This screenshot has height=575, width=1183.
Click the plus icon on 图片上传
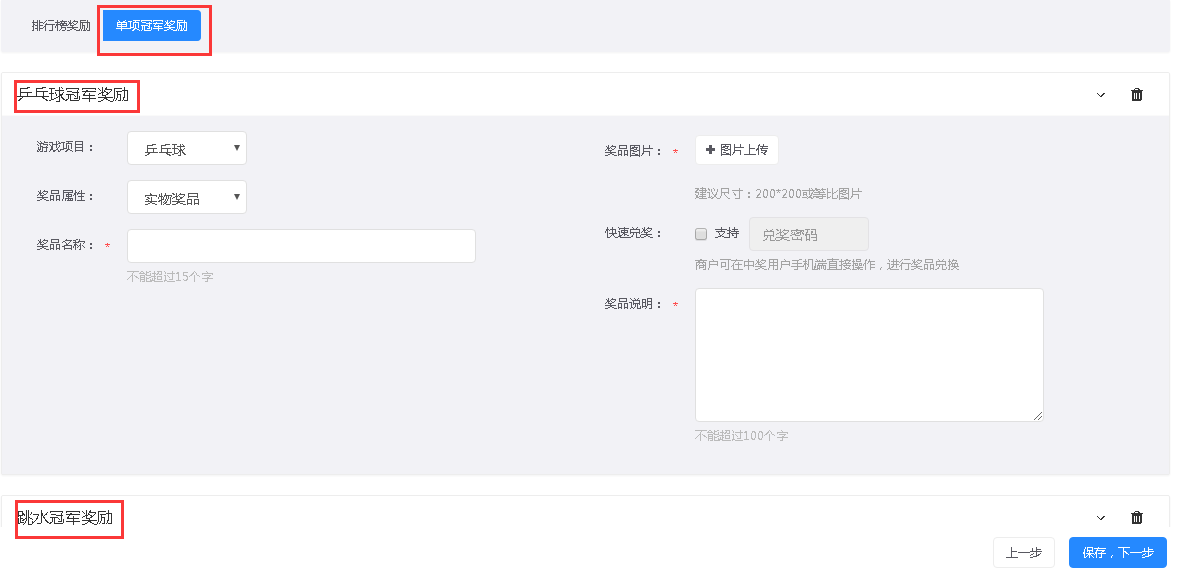(710, 150)
